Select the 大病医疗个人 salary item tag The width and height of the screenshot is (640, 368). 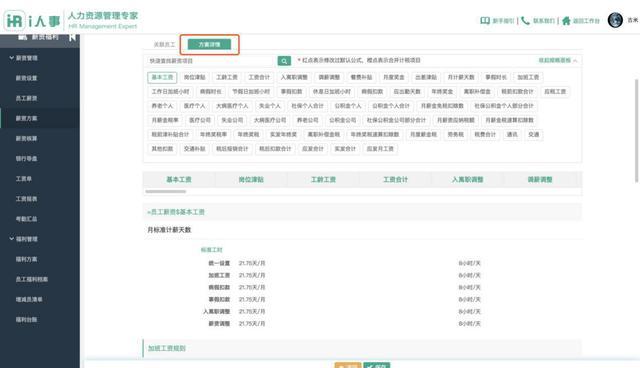[232, 106]
